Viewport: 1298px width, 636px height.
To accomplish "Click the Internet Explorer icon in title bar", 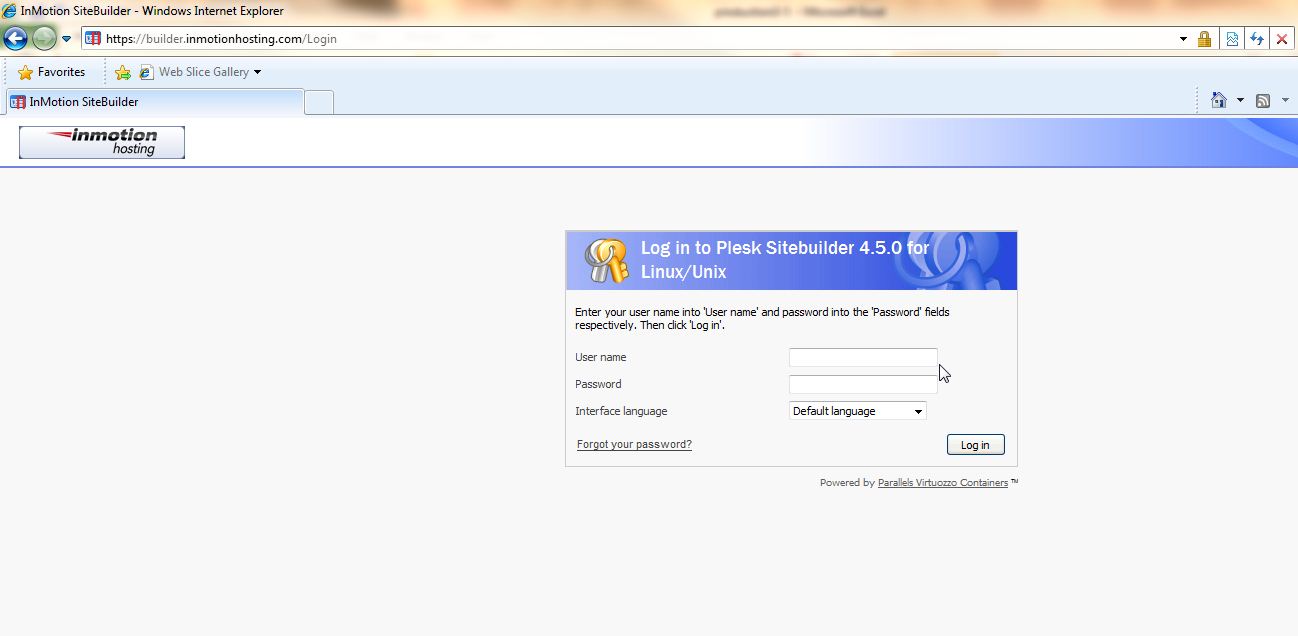I will point(10,11).
